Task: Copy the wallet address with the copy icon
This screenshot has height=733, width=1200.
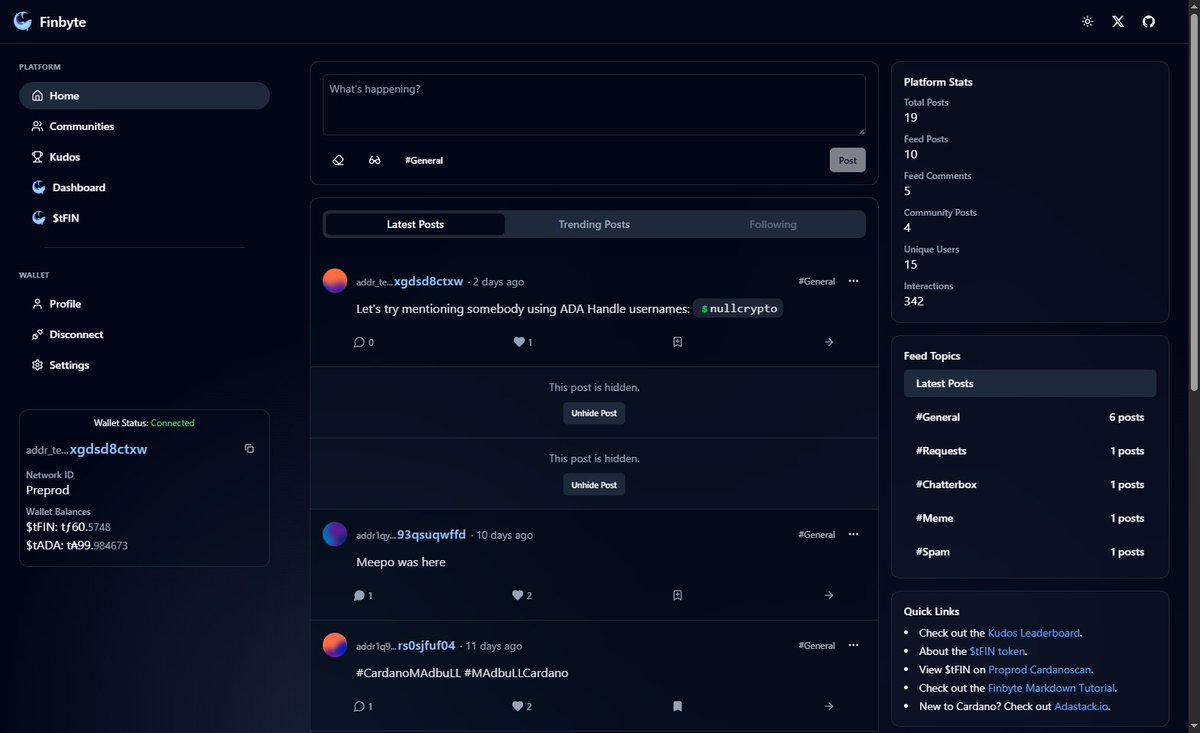Action: tap(249, 449)
